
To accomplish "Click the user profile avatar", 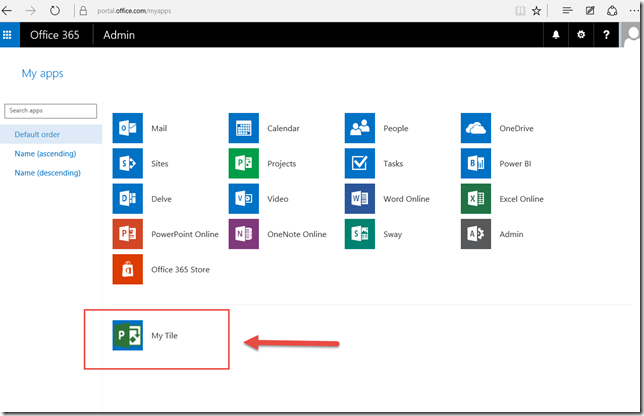I will tap(630, 35).
